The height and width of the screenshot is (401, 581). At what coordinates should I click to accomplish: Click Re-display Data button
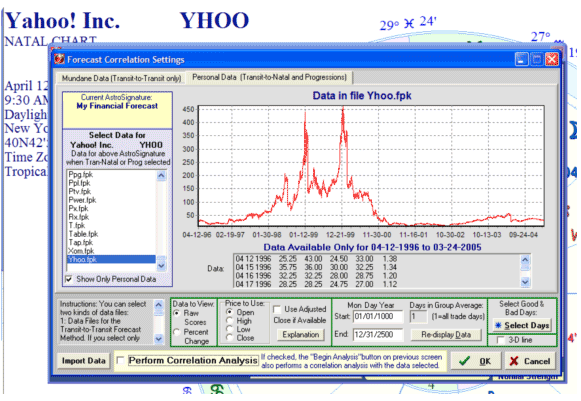pos(446,335)
